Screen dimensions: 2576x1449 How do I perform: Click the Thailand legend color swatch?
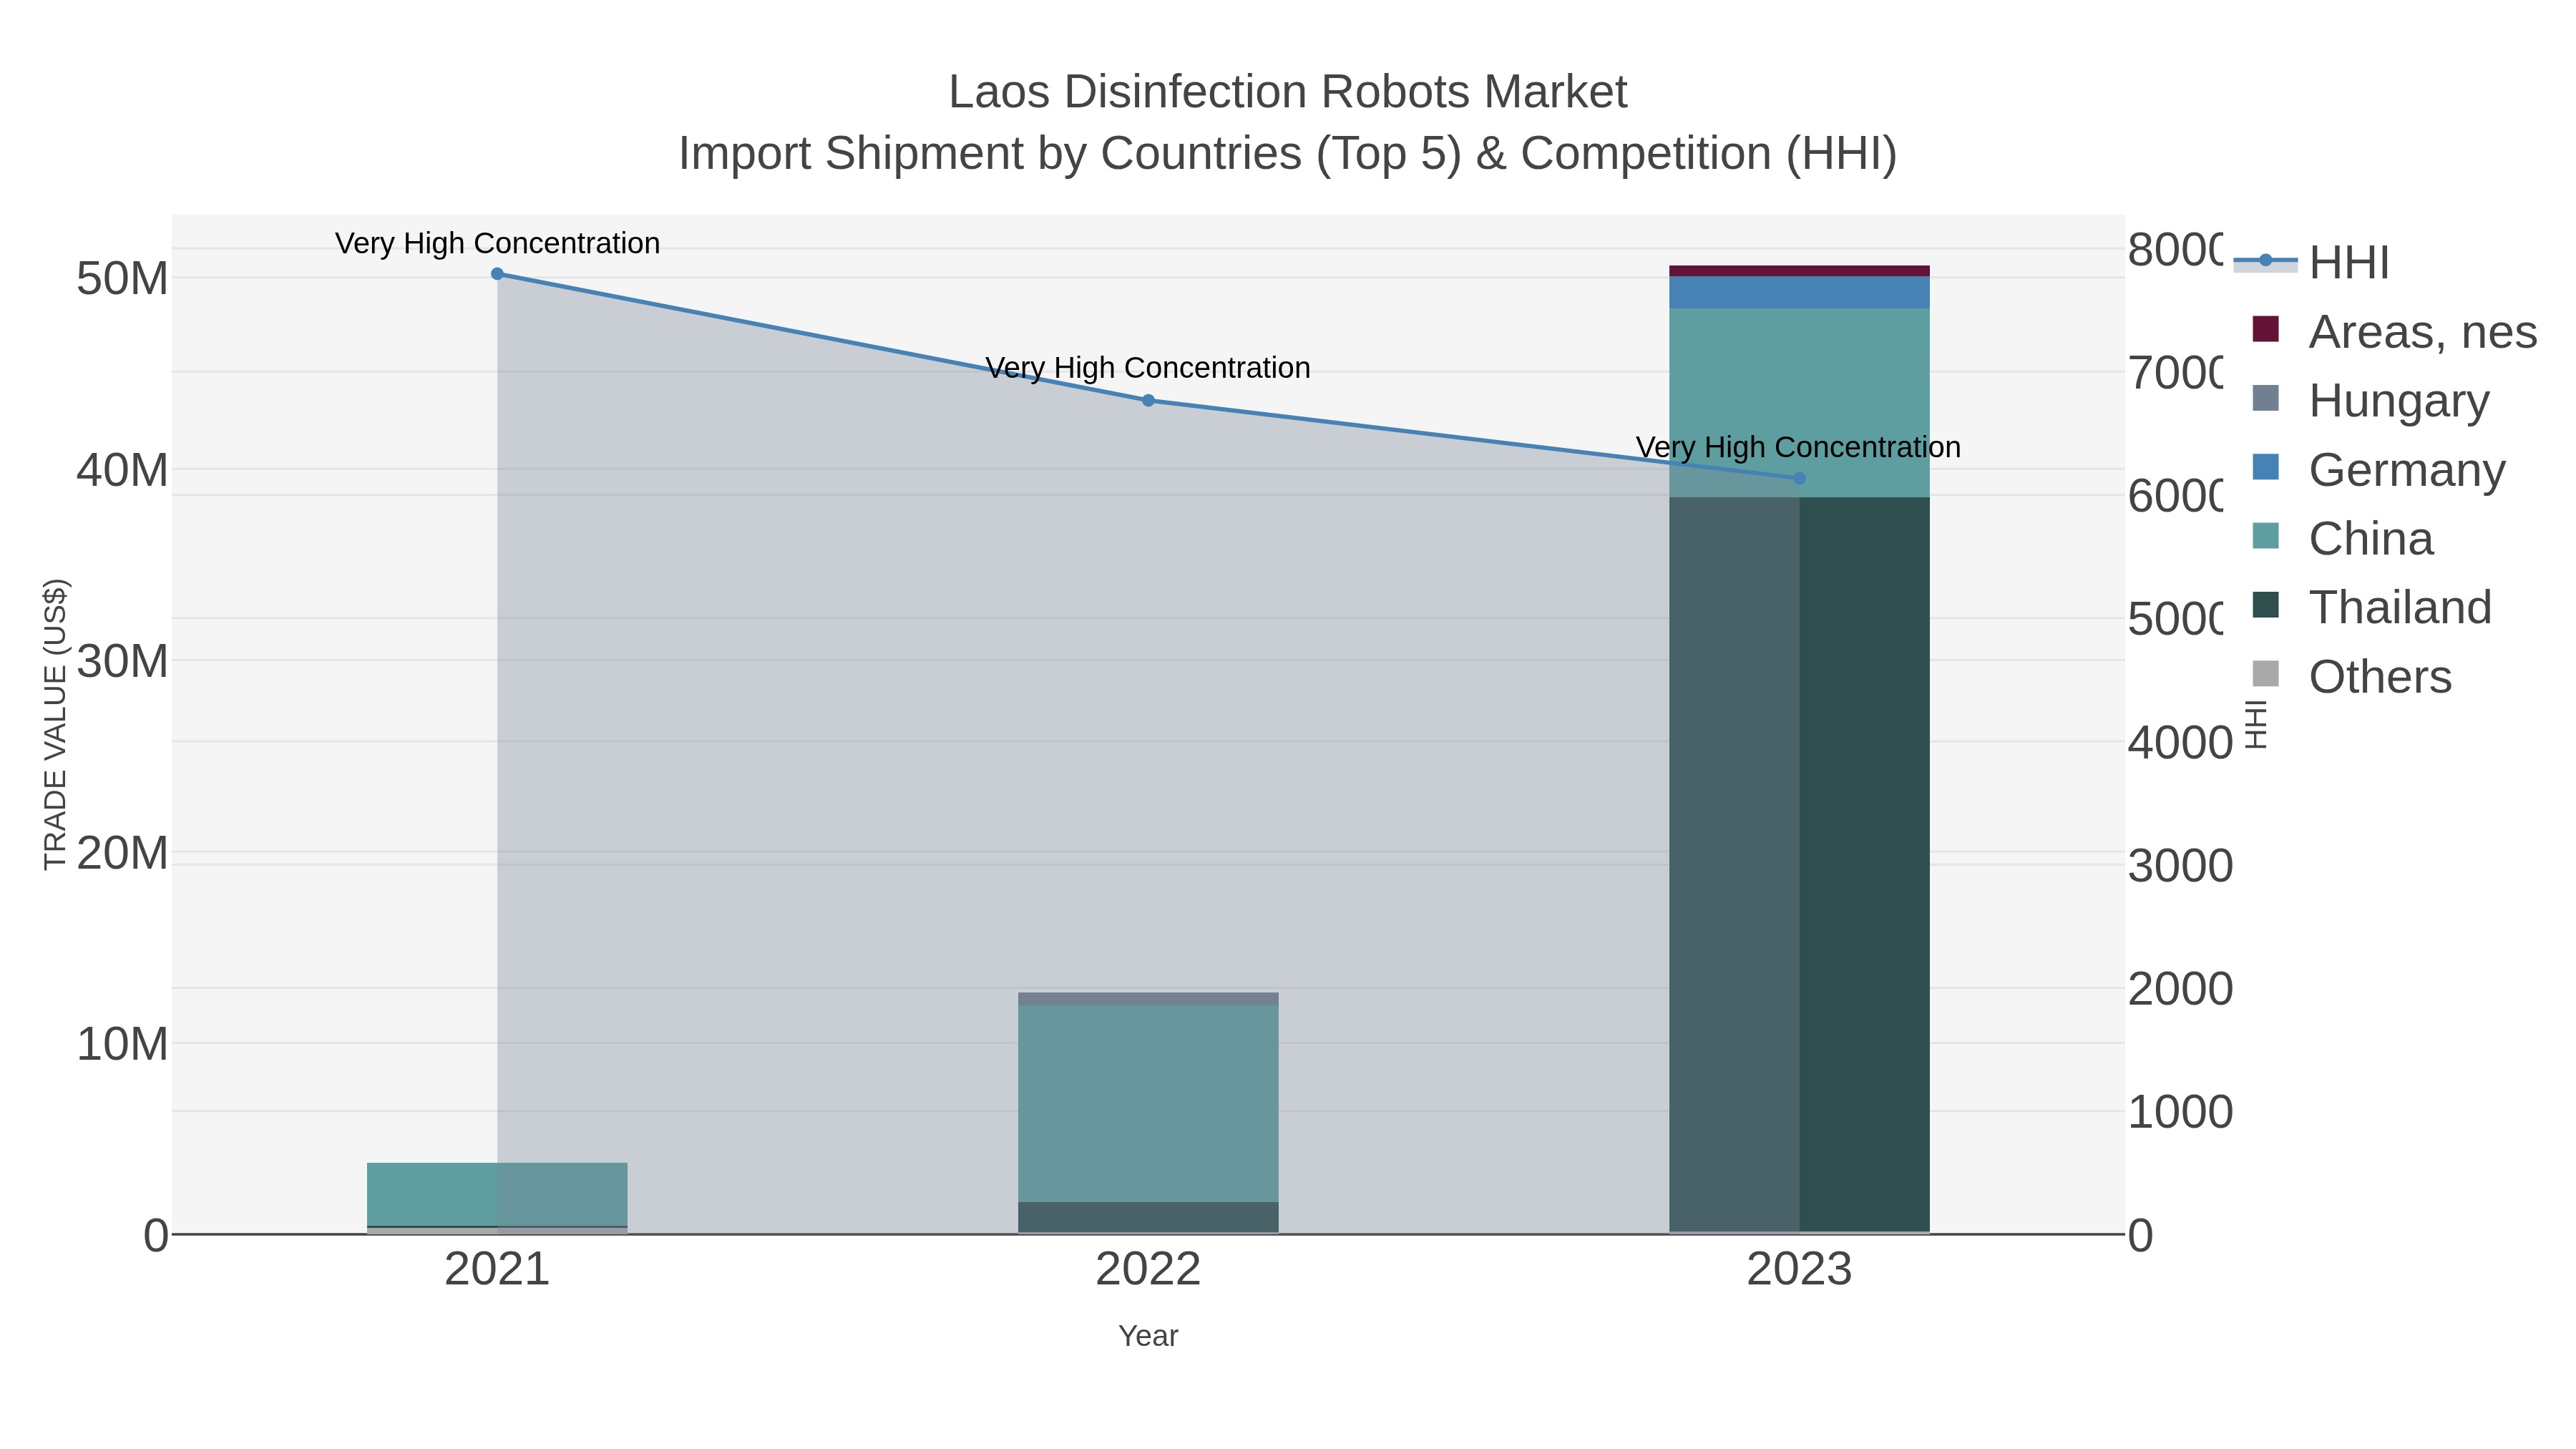[2265, 605]
